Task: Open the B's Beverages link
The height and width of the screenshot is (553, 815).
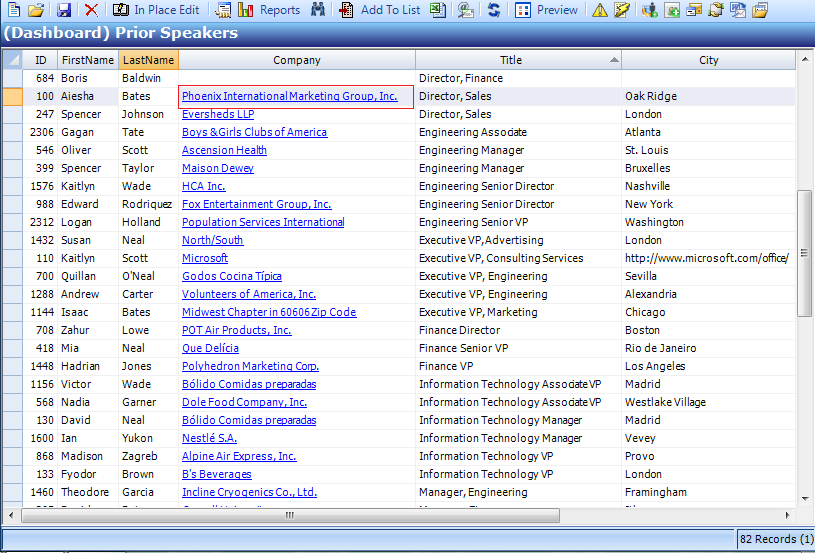Action: click(x=216, y=474)
